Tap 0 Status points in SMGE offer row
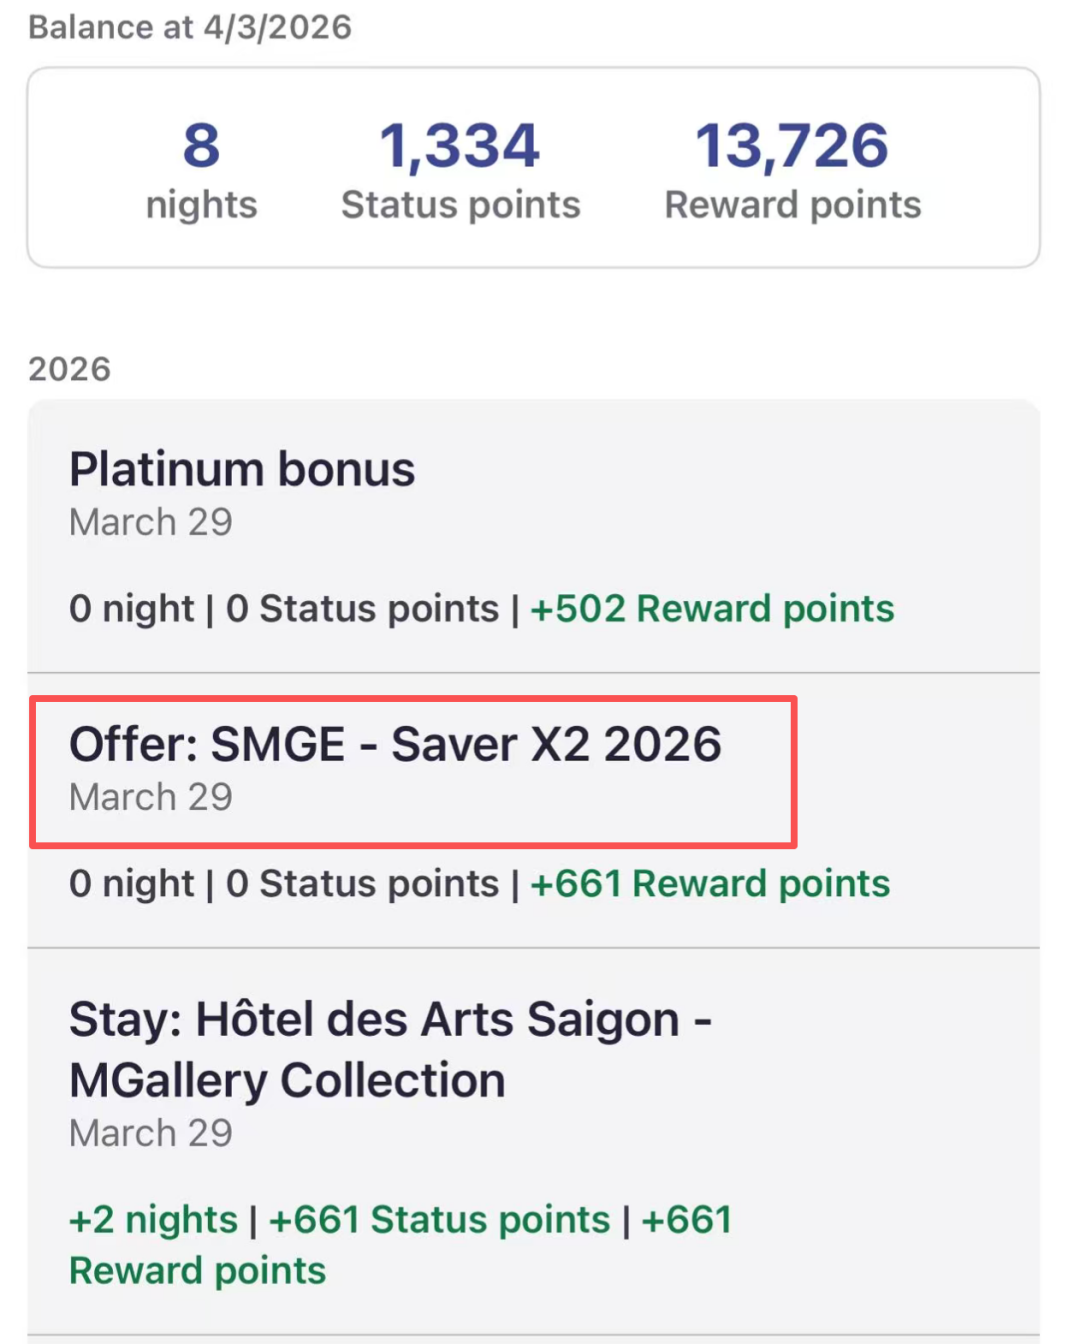The height and width of the screenshot is (1344, 1080). pos(362,884)
